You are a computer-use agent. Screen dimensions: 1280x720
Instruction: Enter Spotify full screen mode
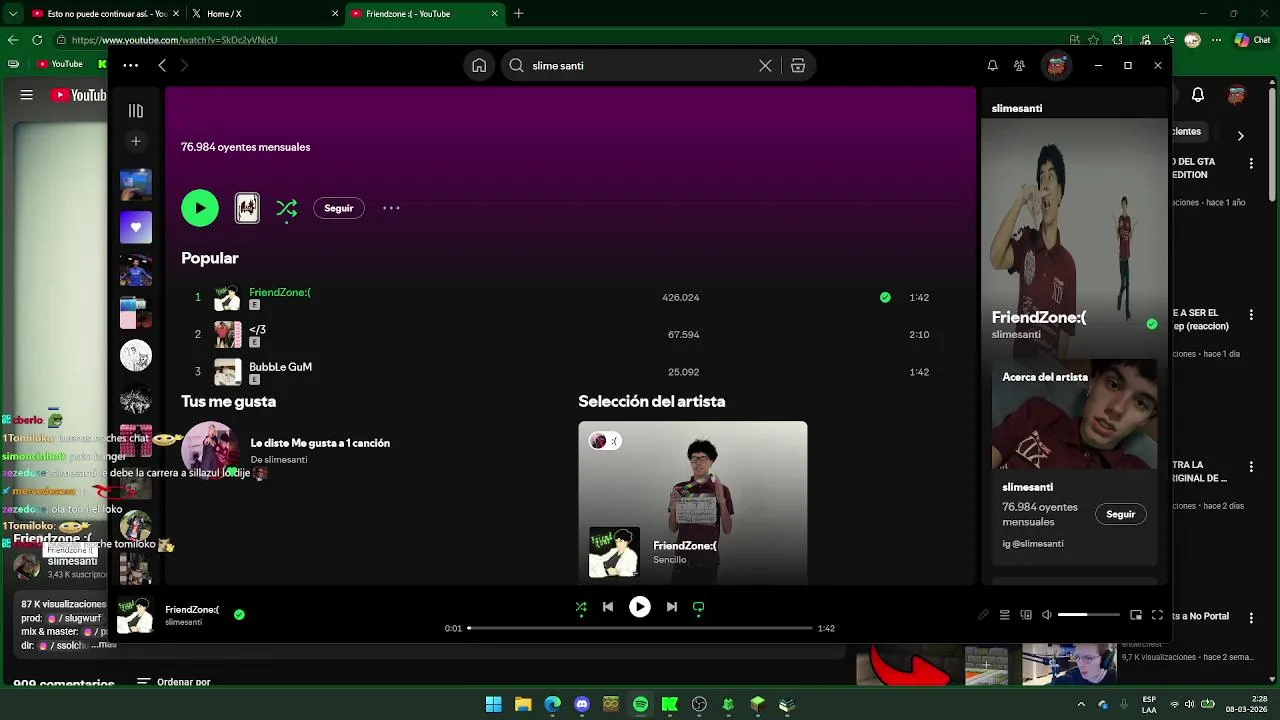[x=1157, y=615]
